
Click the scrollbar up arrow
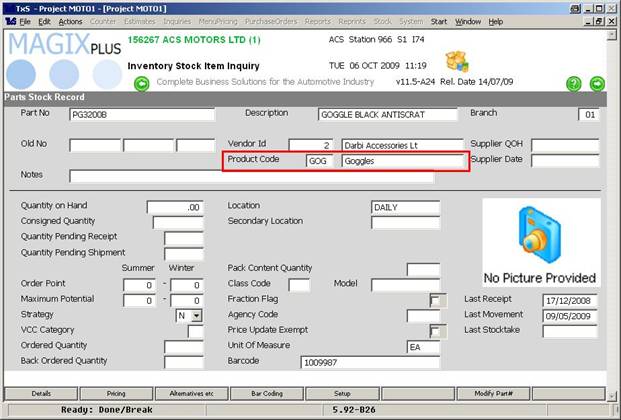click(611, 35)
